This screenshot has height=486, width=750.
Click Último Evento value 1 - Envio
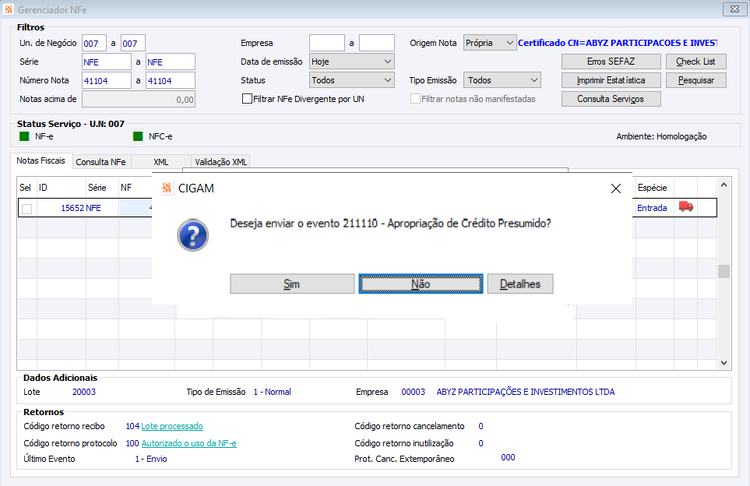(x=151, y=459)
